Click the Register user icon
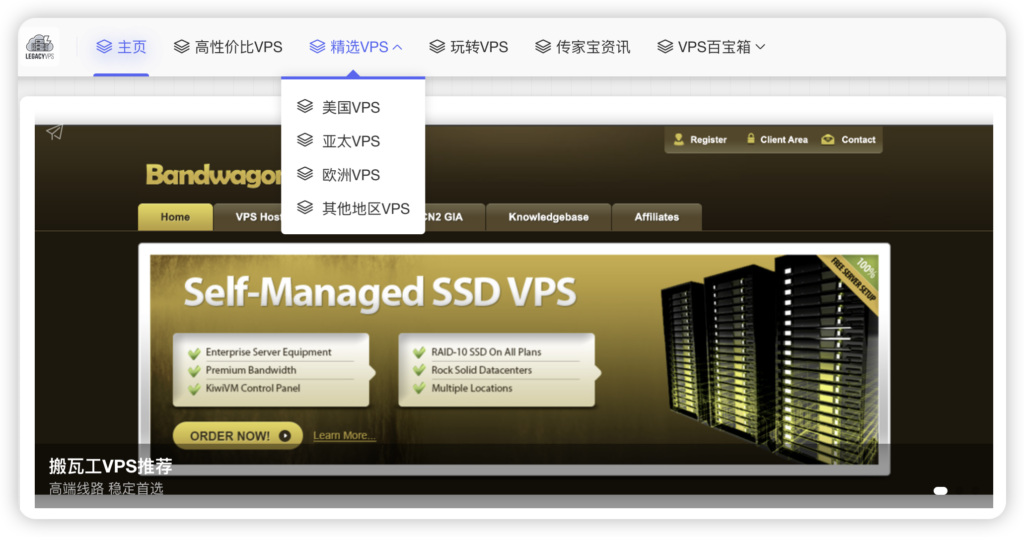Viewport: 1024px width, 537px height. click(679, 139)
